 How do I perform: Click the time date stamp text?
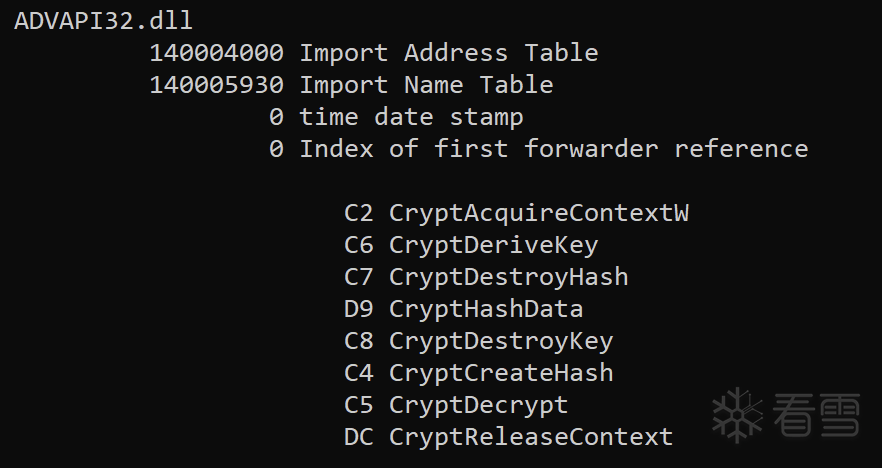pos(411,116)
